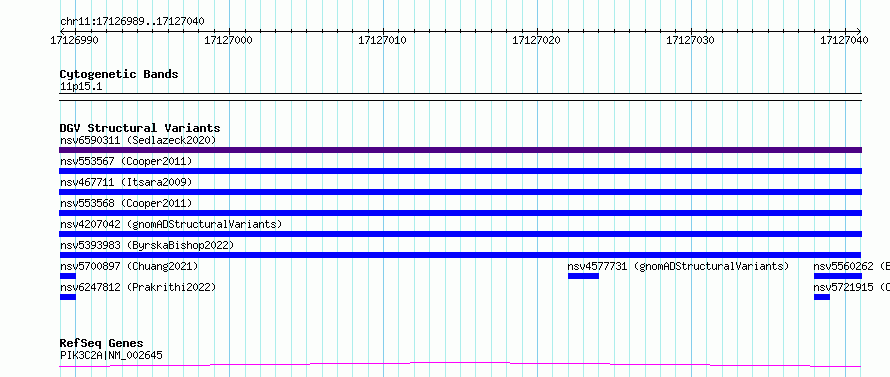890x377 pixels.
Task: Open the DGV Structural Variants track title
Action: click(x=140, y=128)
